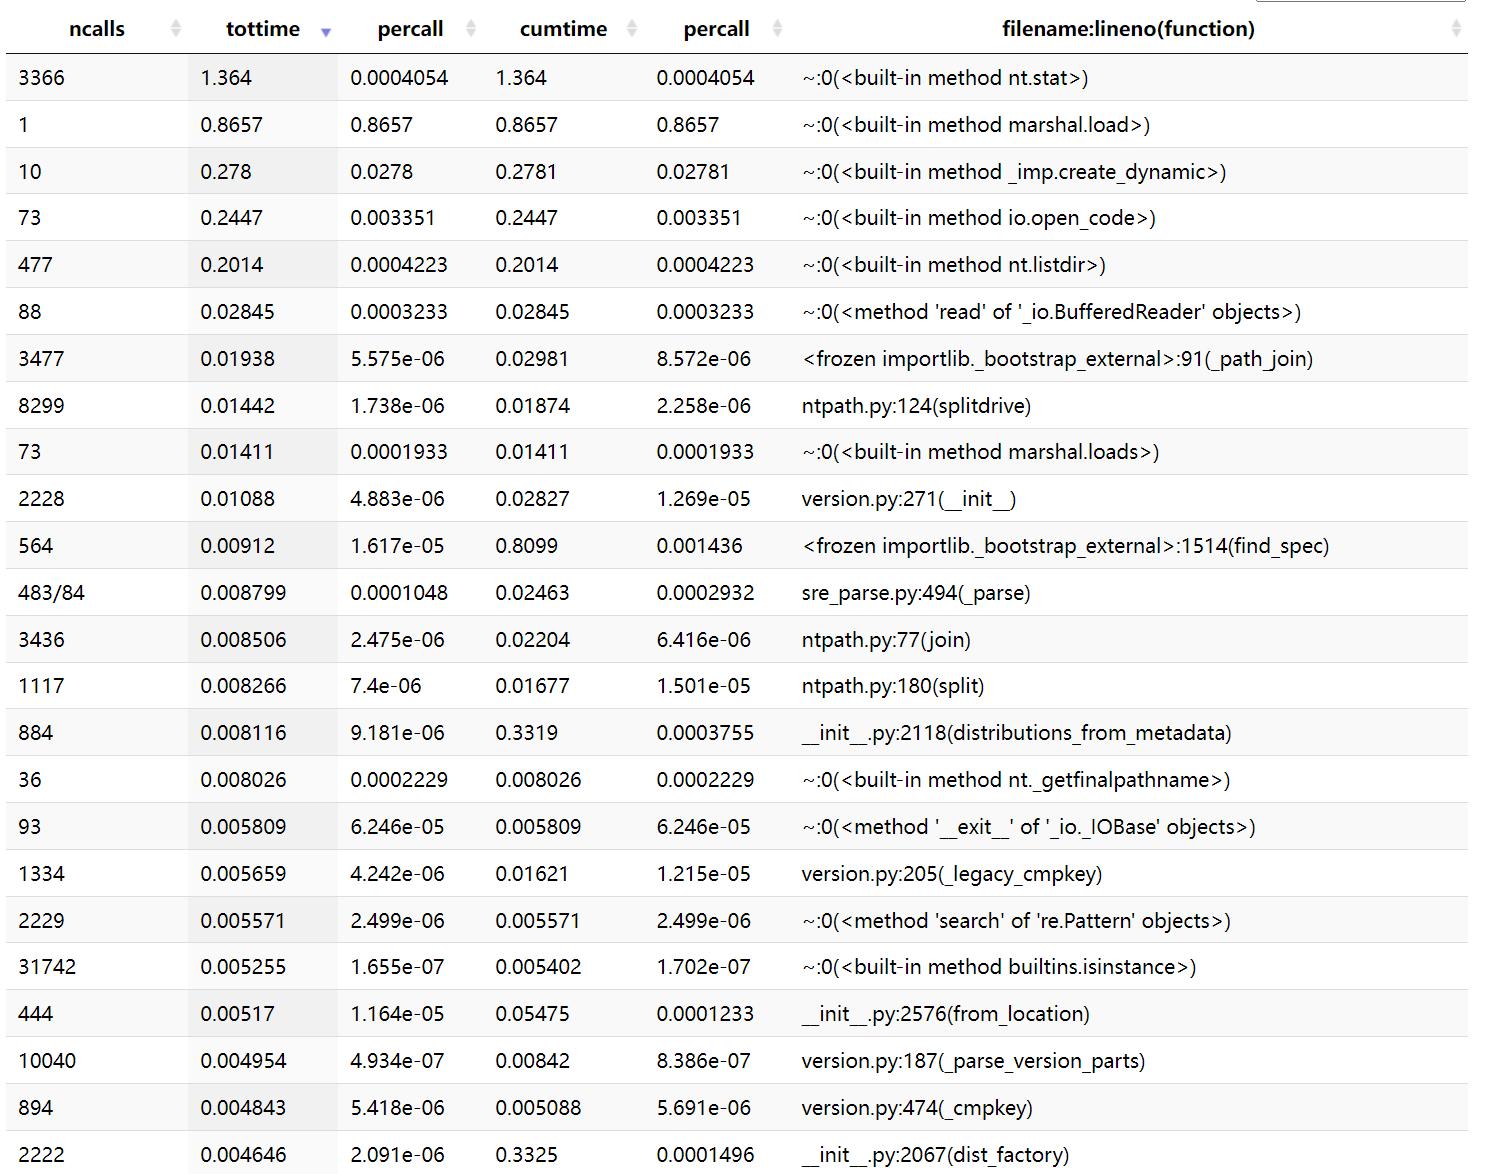Select the marshal.load function cell

(x=975, y=125)
